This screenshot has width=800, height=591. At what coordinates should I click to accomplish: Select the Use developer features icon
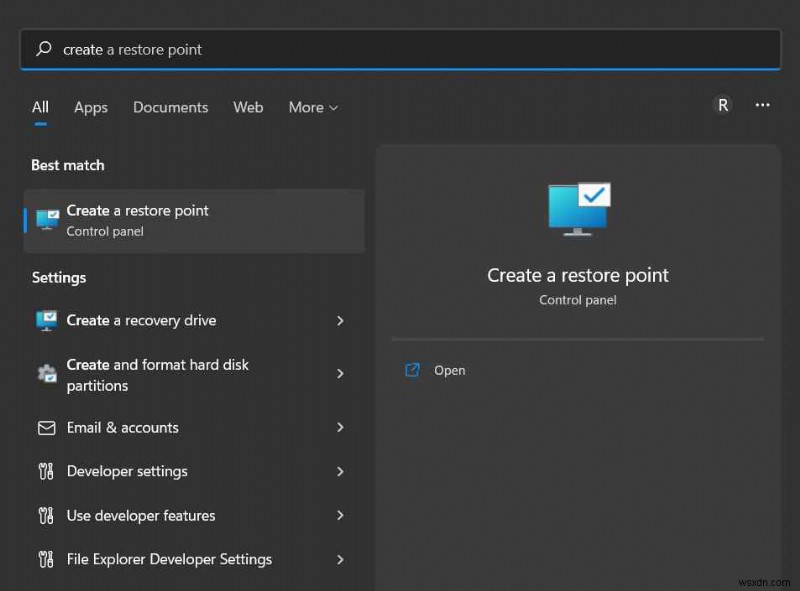click(x=46, y=515)
